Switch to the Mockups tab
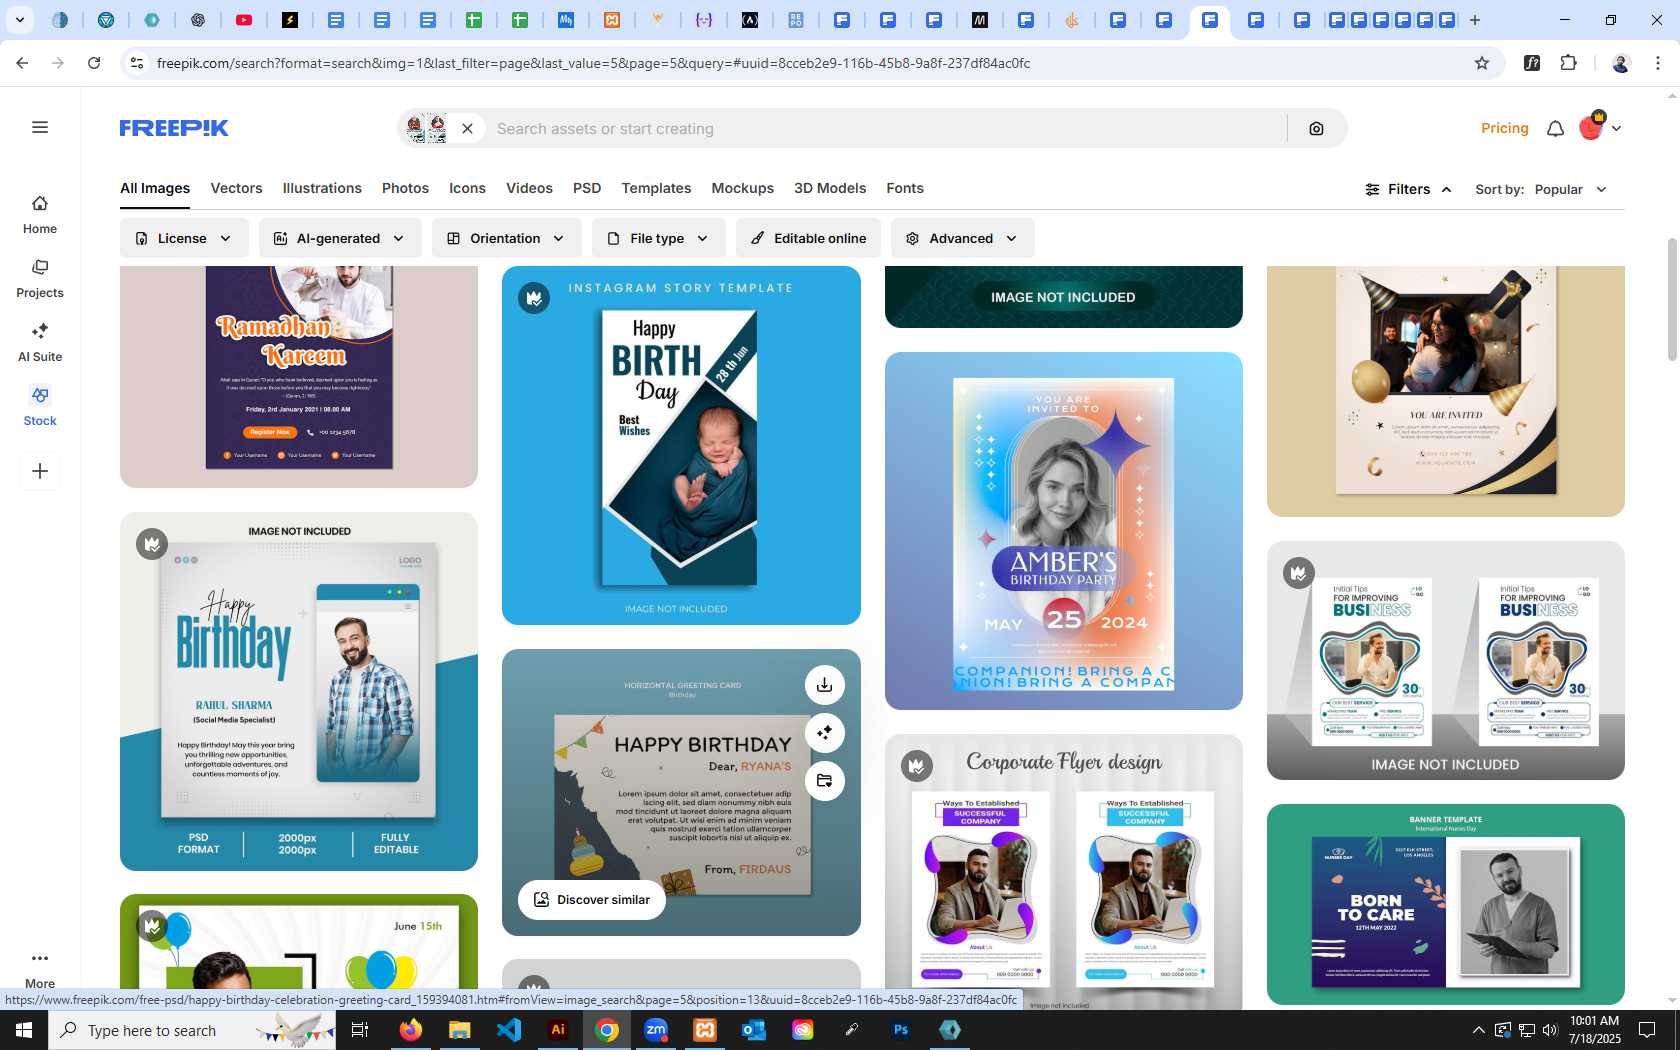 click(x=742, y=188)
